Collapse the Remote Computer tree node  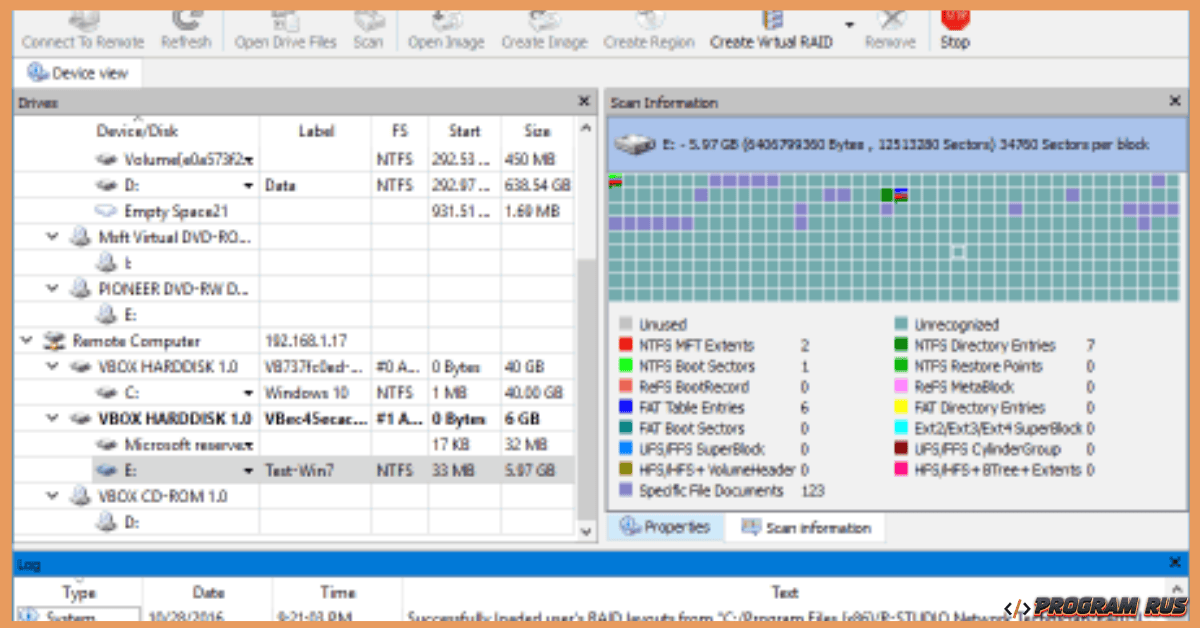pyautogui.click(x=25, y=341)
